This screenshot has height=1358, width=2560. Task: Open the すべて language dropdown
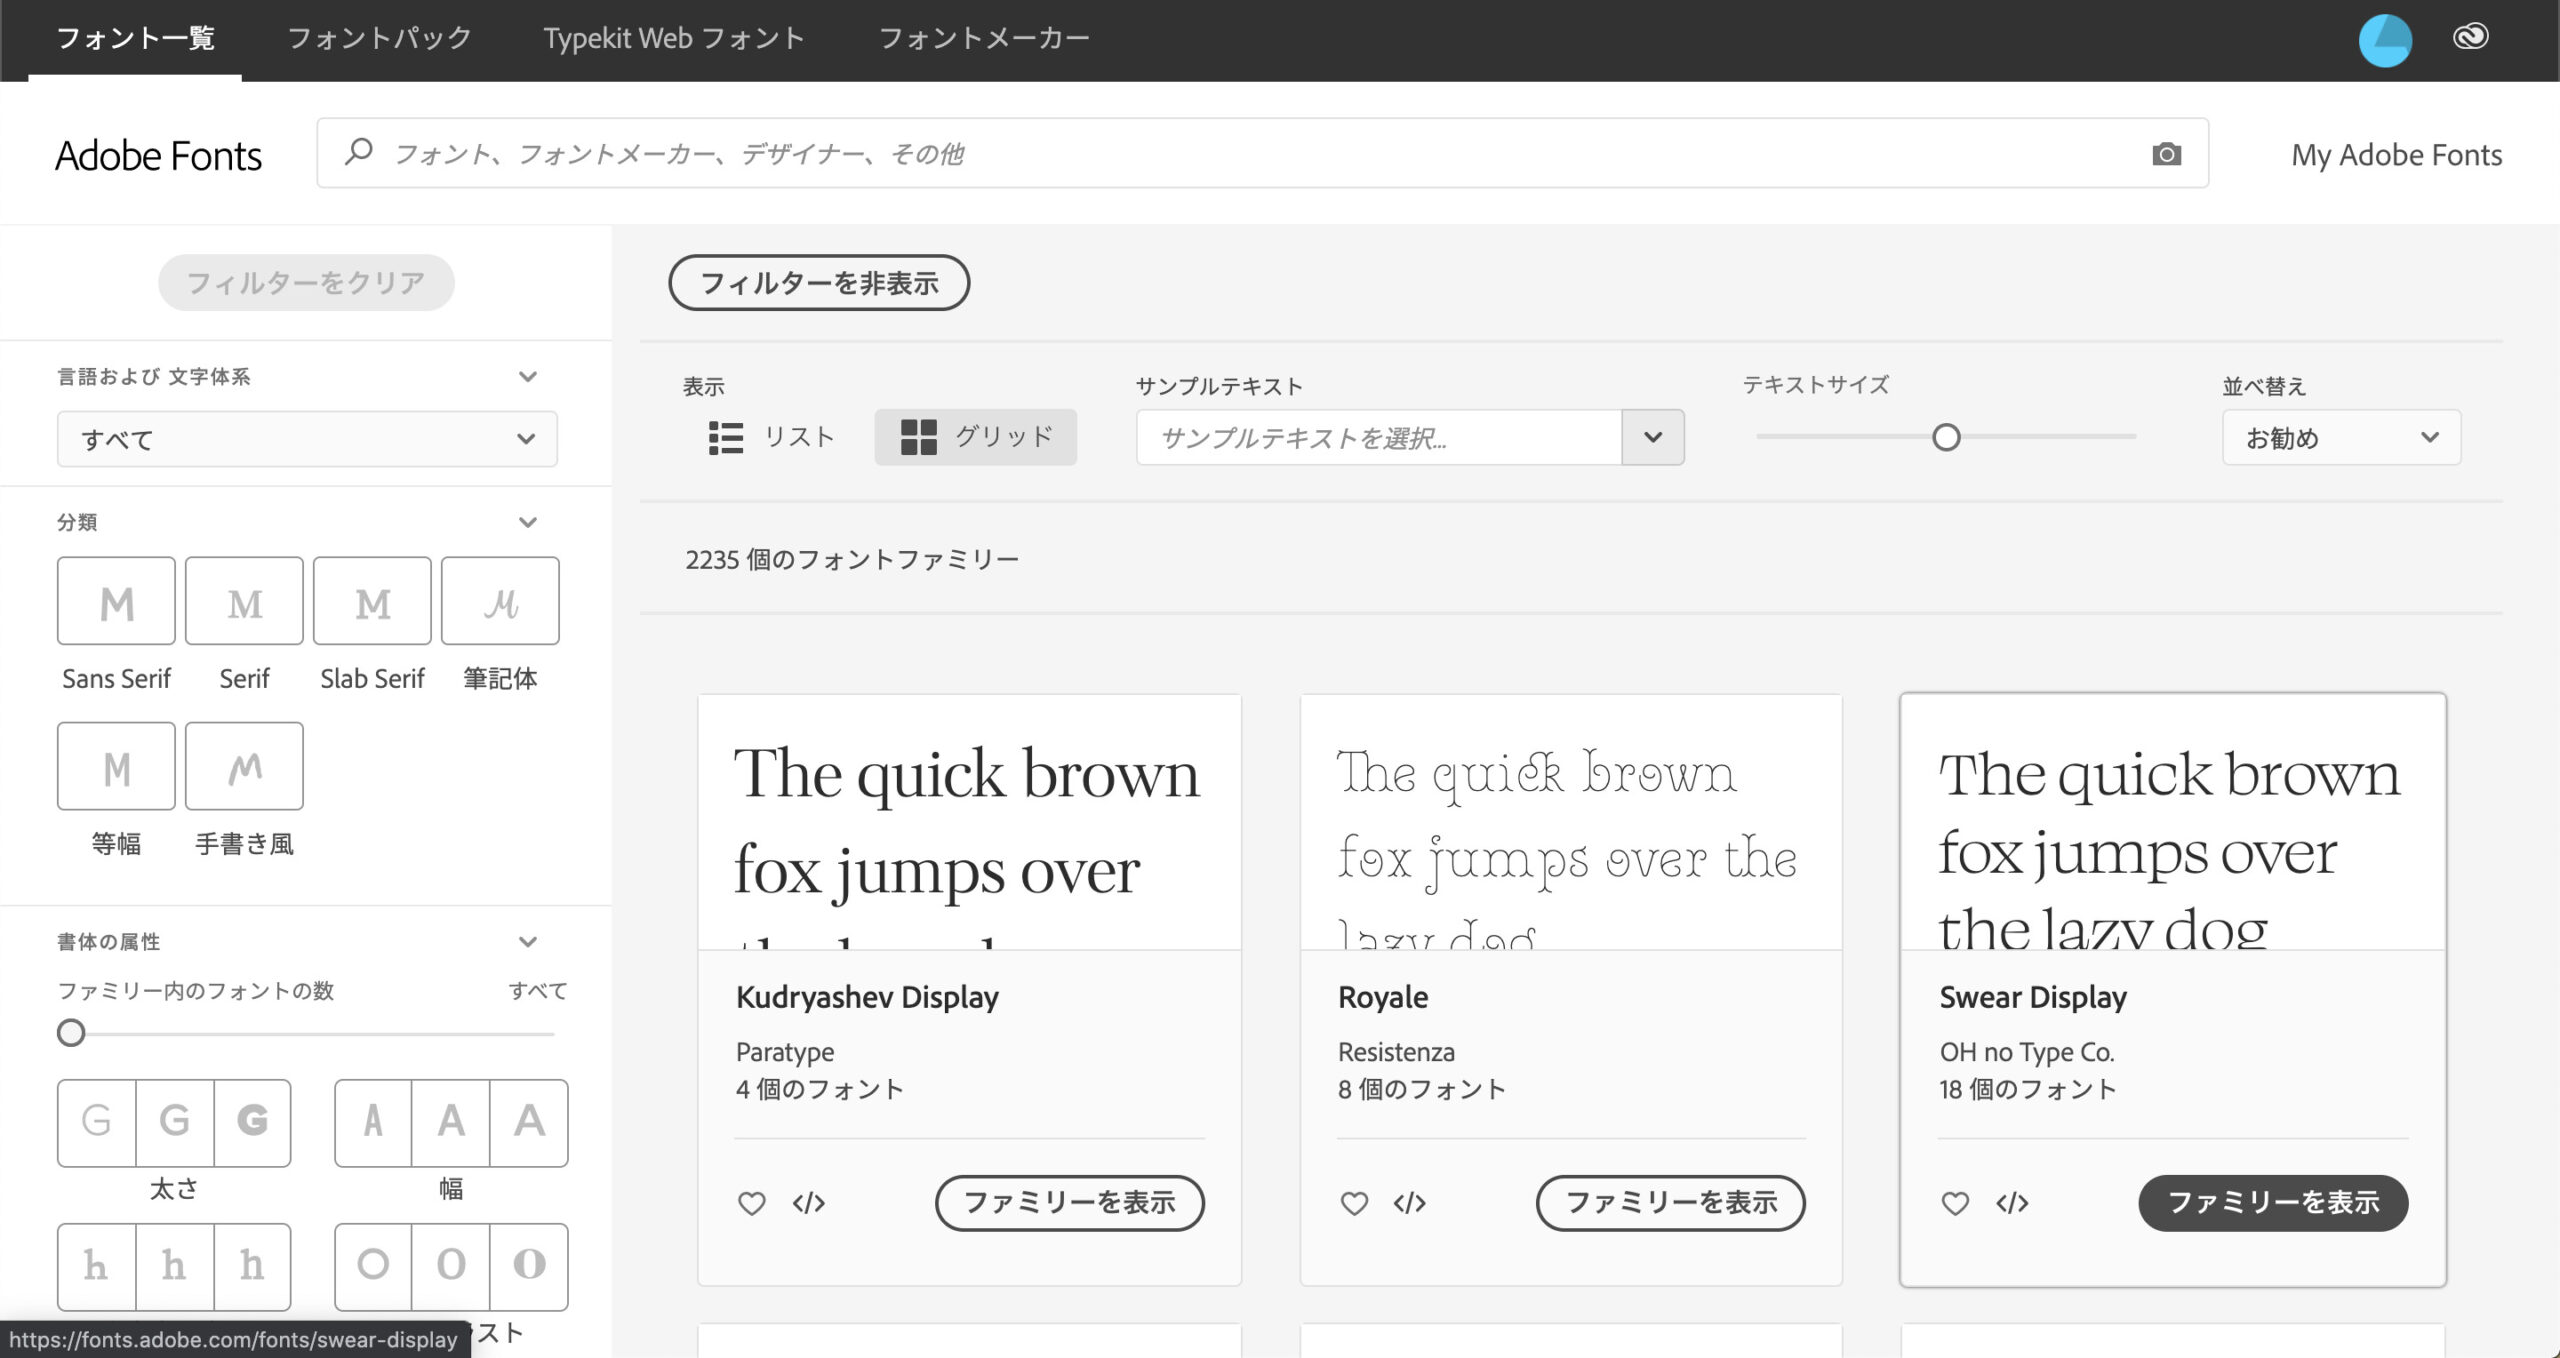point(306,439)
